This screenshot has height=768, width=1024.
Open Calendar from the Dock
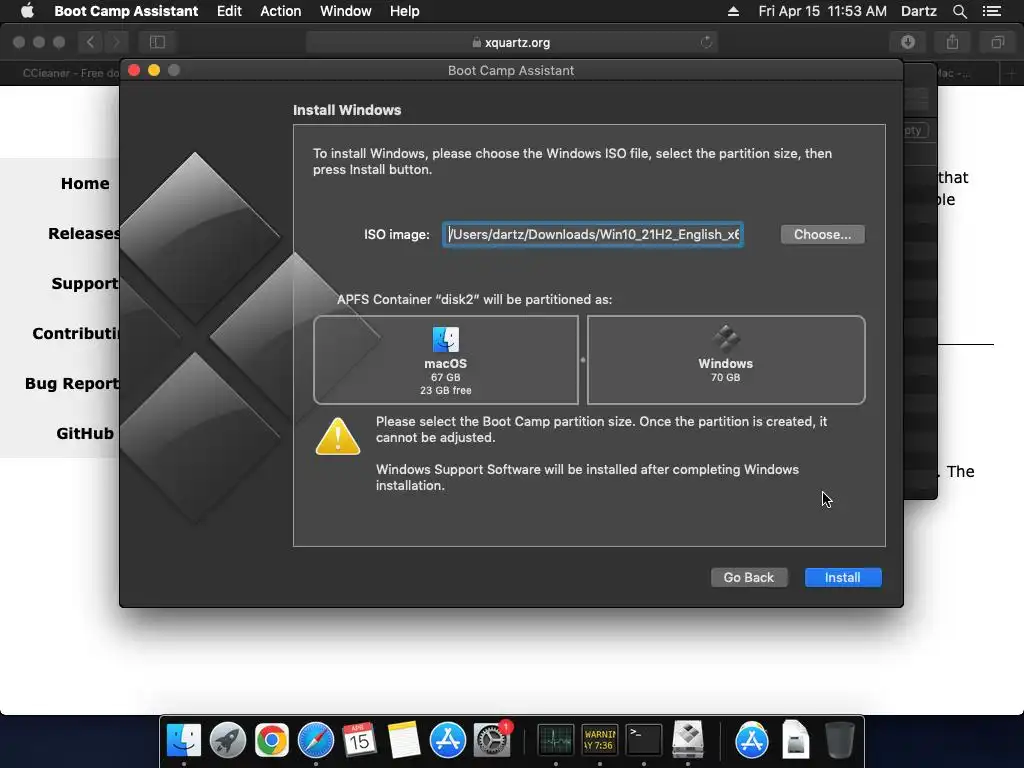pos(359,740)
